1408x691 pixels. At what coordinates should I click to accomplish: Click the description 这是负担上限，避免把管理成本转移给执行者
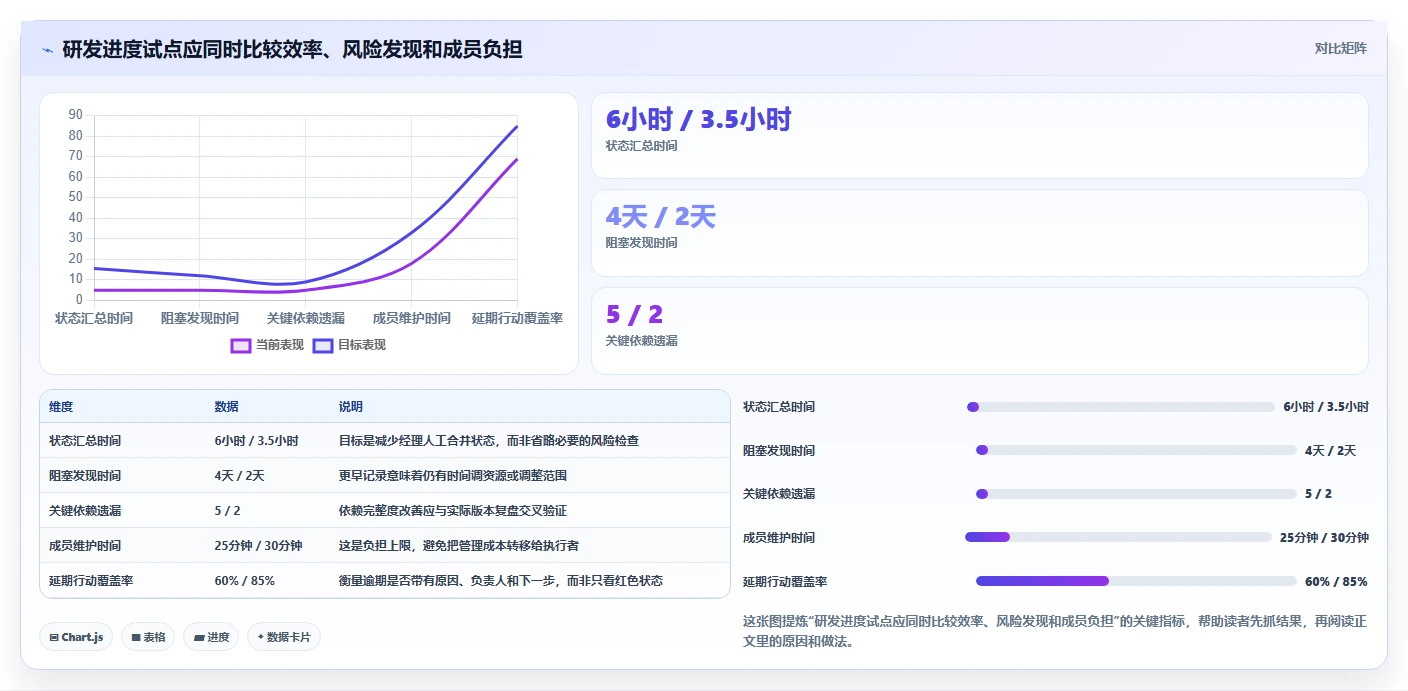[459, 546]
